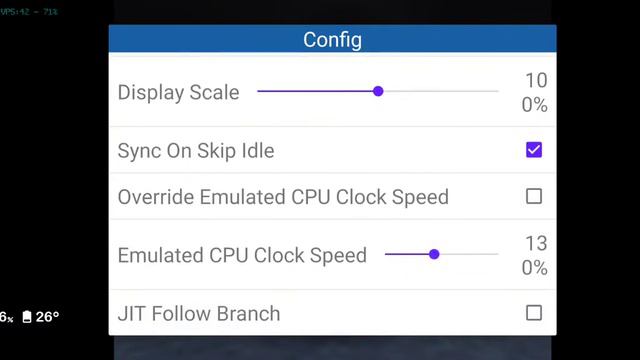The height and width of the screenshot is (360, 640).
Task: Select the Sync On Skip Idle row label
Action: (196, 151)
